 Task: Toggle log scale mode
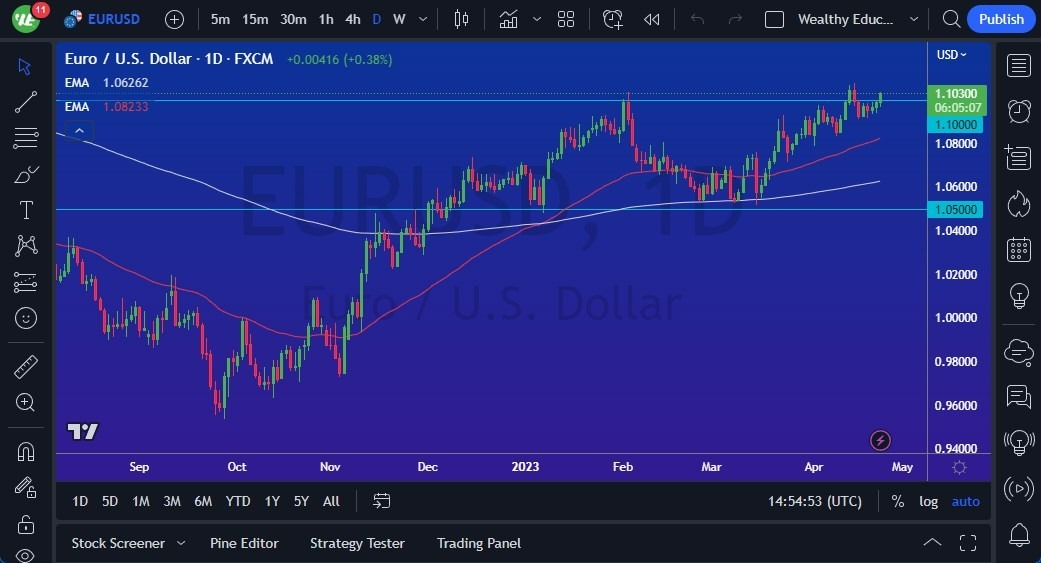click(928, 501)
